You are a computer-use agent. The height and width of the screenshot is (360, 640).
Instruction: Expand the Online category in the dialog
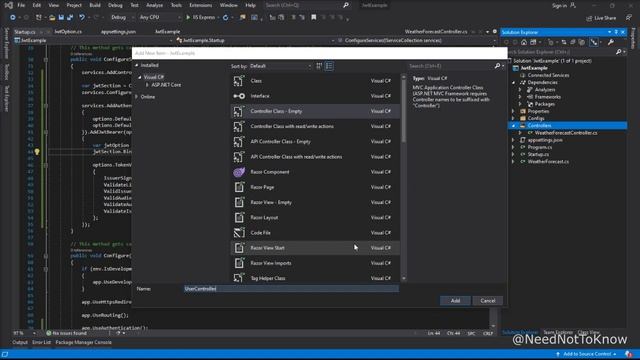coord(137,97)
